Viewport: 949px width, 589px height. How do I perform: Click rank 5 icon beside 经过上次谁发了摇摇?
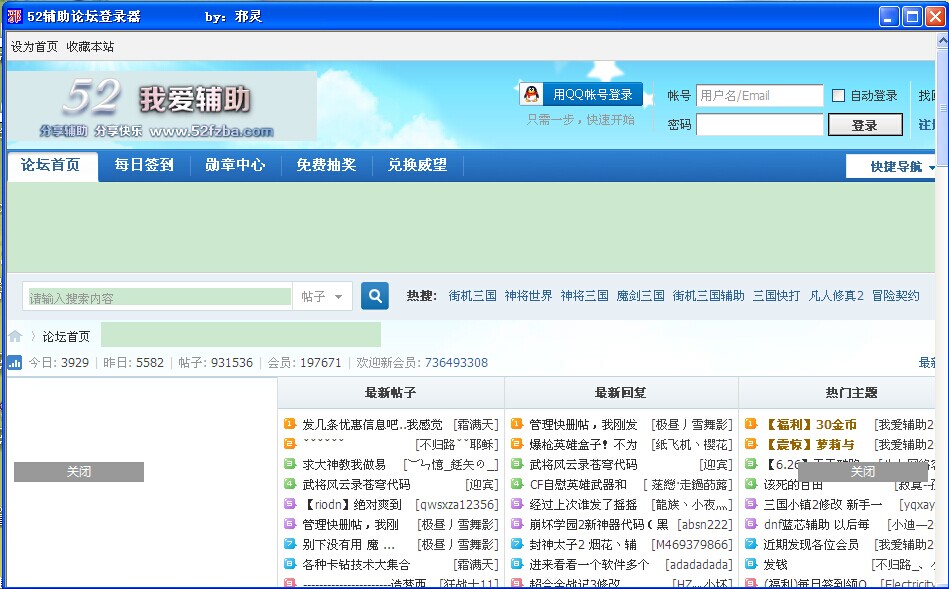point(517,504)
